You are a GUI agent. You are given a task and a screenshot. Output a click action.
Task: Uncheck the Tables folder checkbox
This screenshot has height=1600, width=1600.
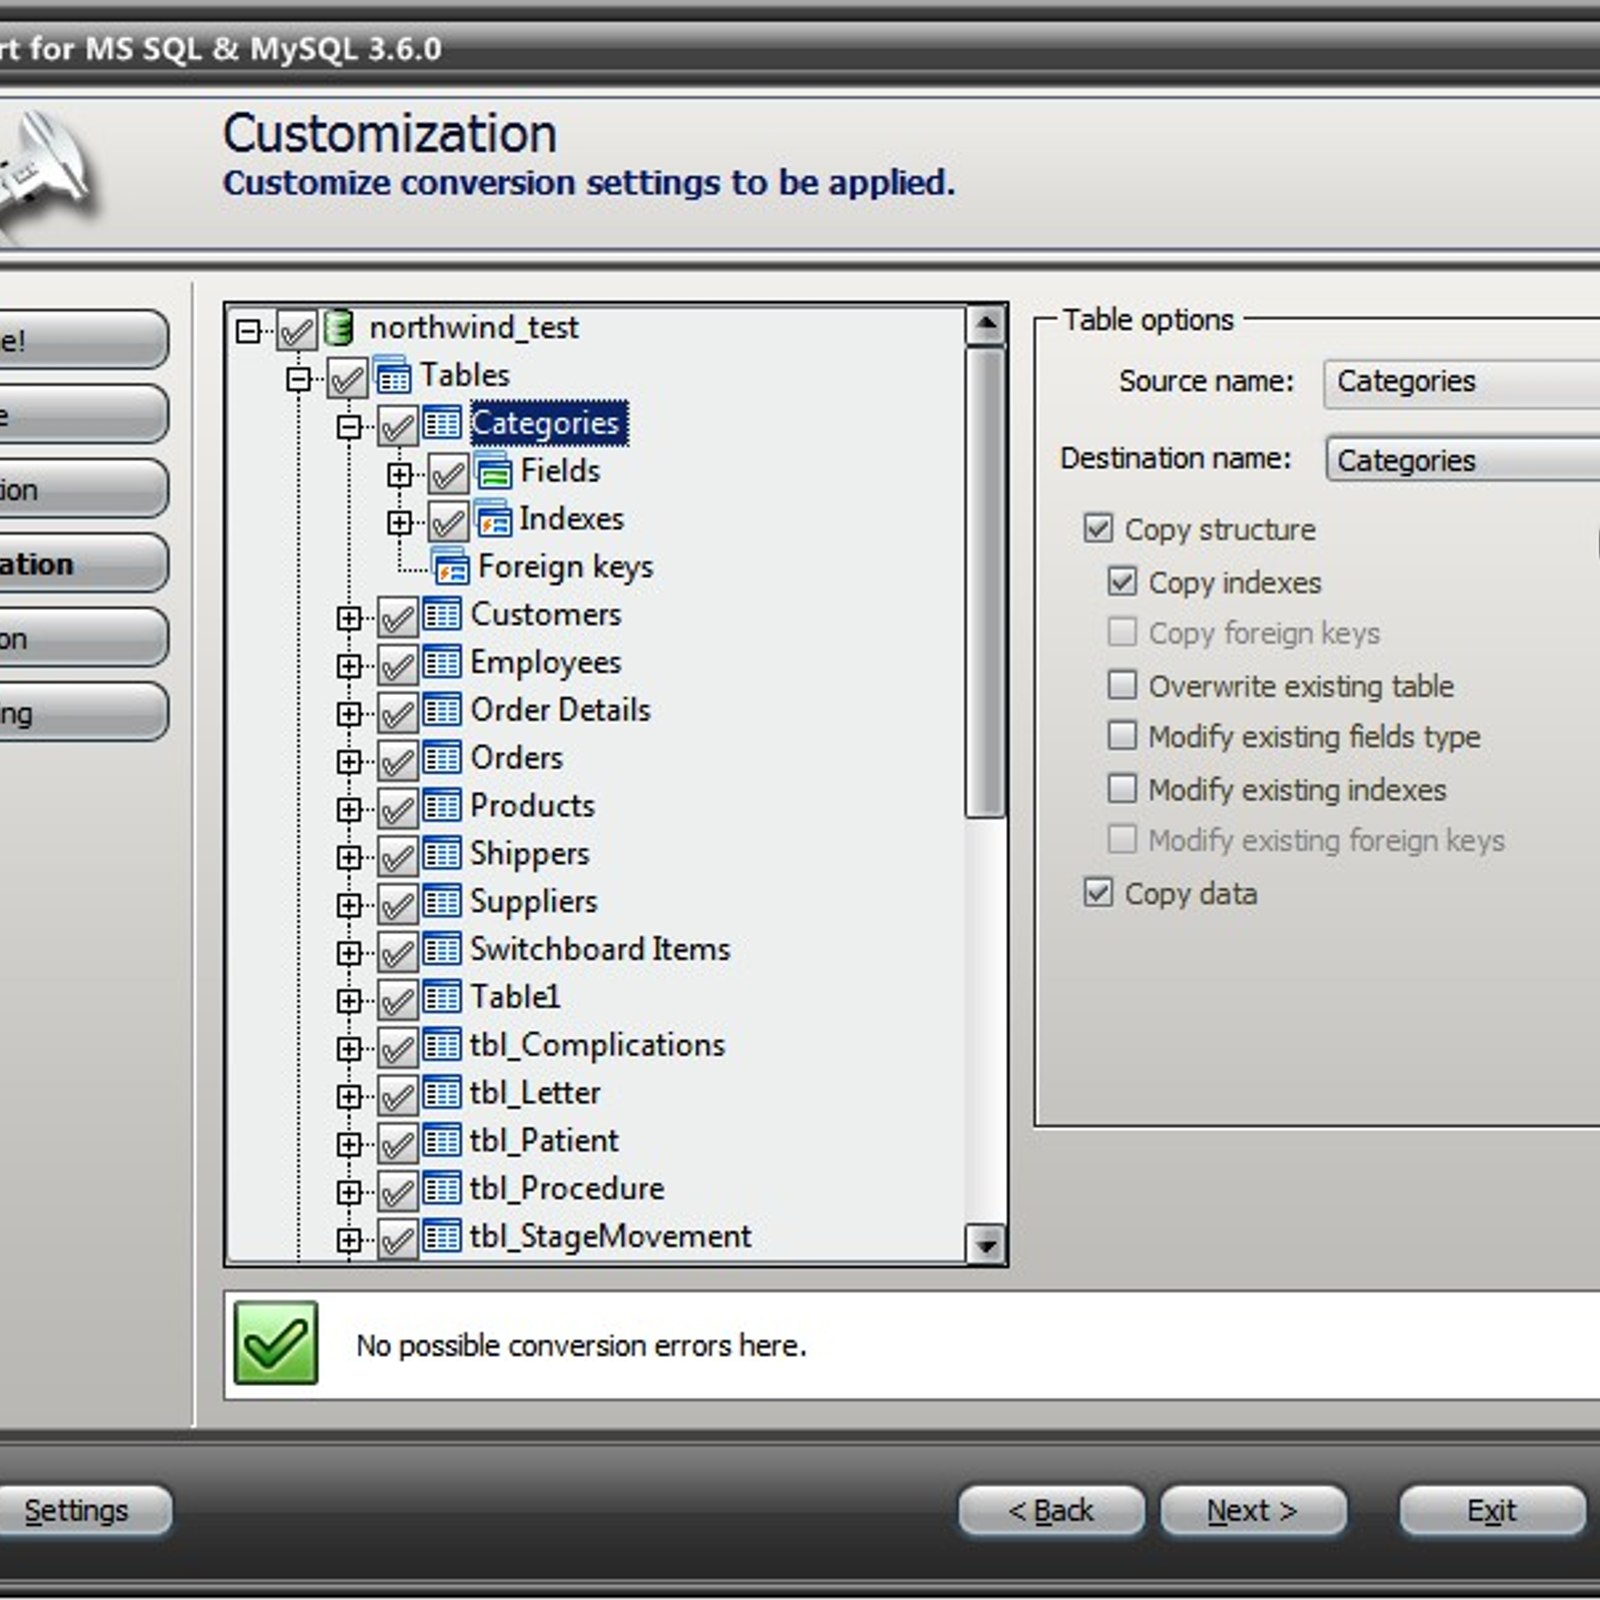tap(347, 378)
